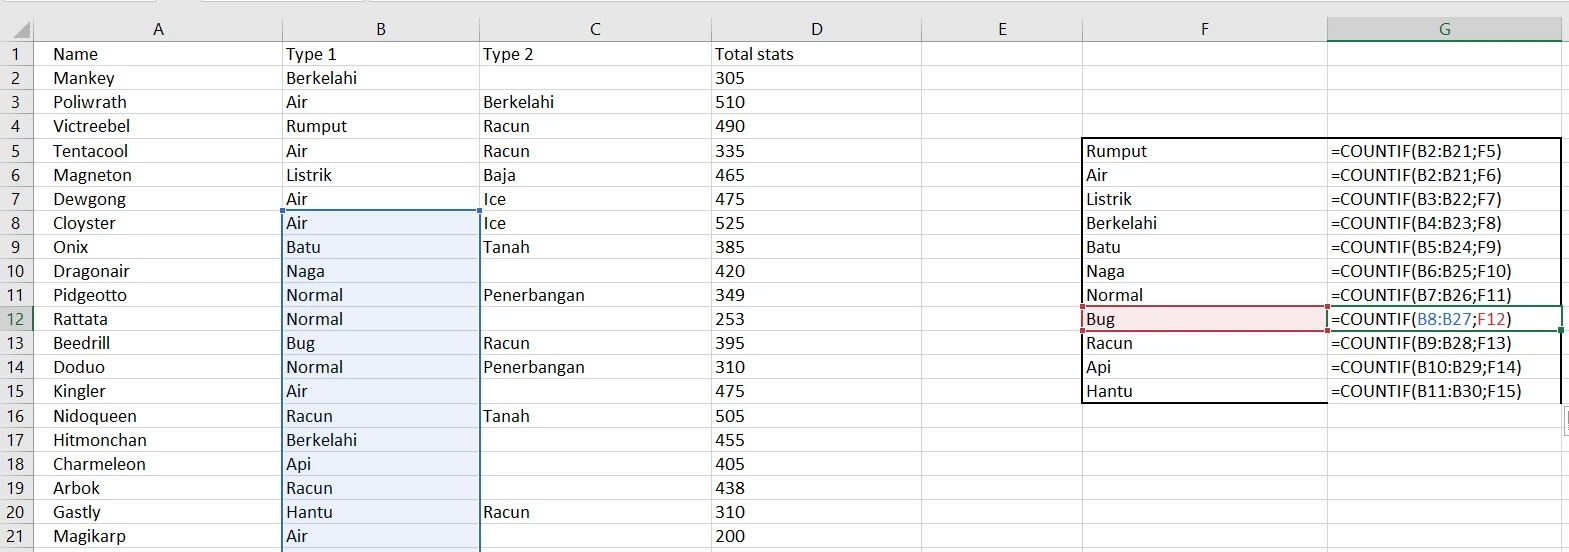
Task: Select column G header
Action: click(x=1444, y=29)
